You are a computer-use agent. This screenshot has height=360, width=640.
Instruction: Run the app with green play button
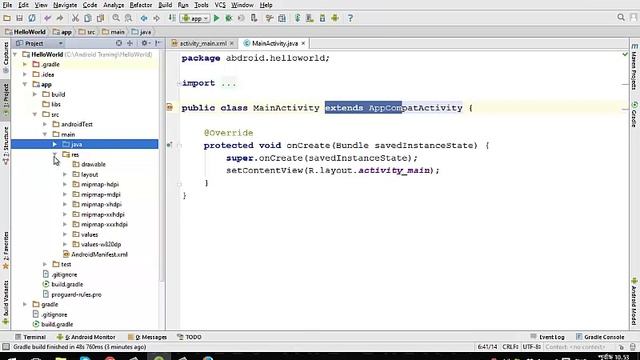click(217, 18)
